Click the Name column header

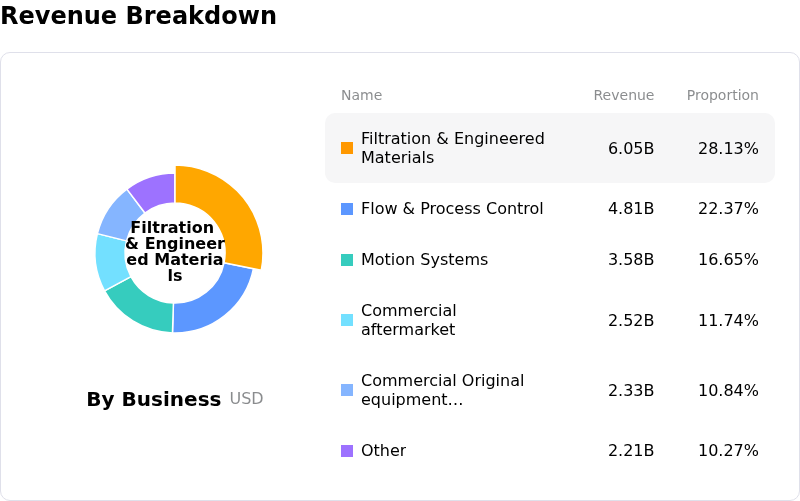tap(361, 95)
